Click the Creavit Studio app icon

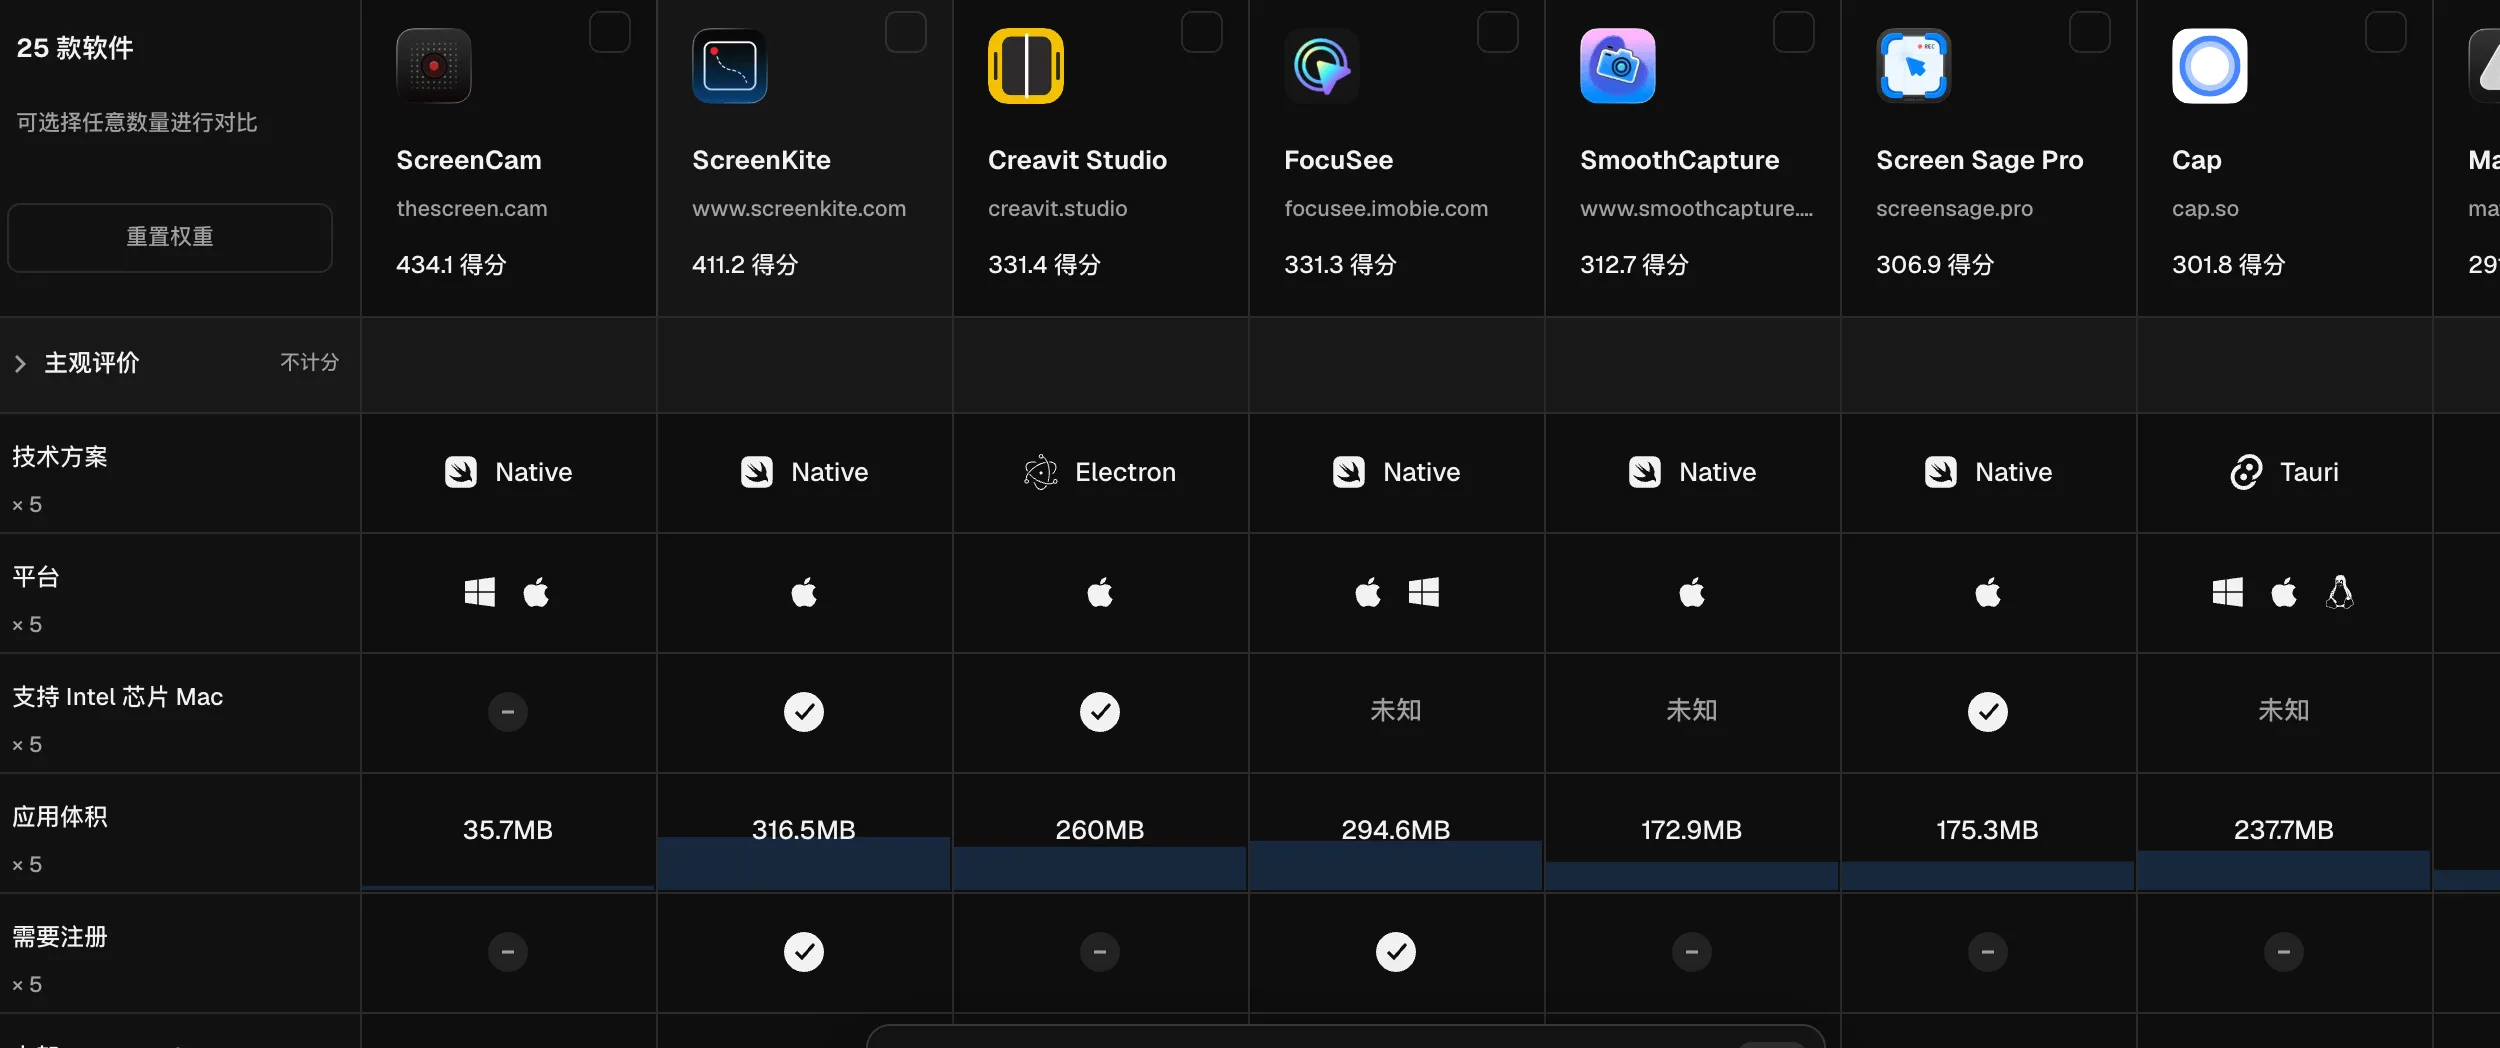tap(1025, 66)
